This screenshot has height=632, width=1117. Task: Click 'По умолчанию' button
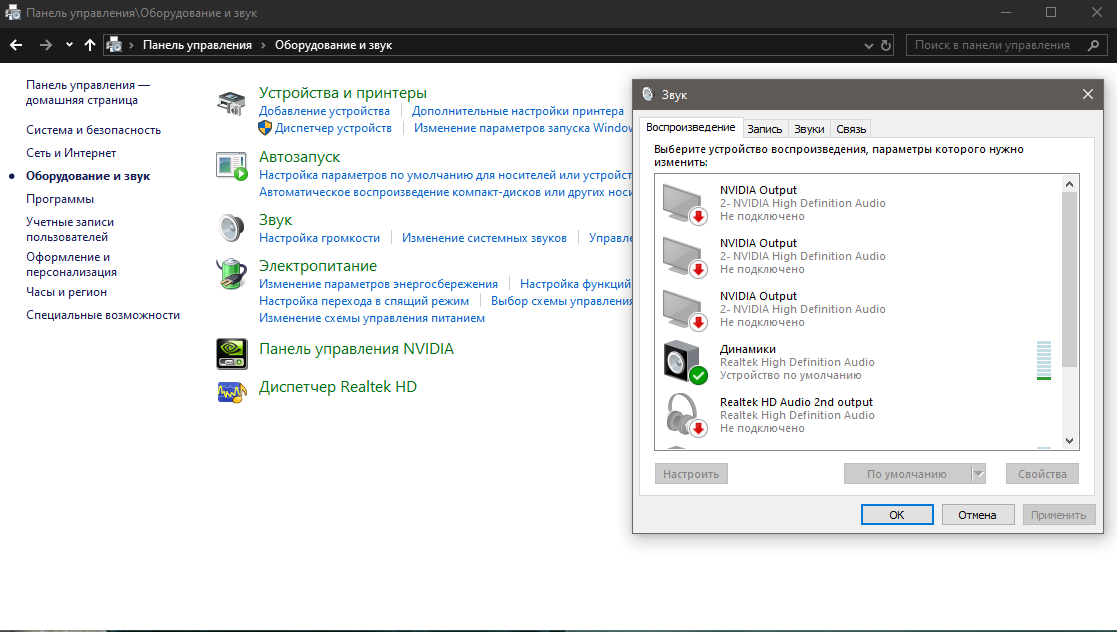(x=907, y=474)
